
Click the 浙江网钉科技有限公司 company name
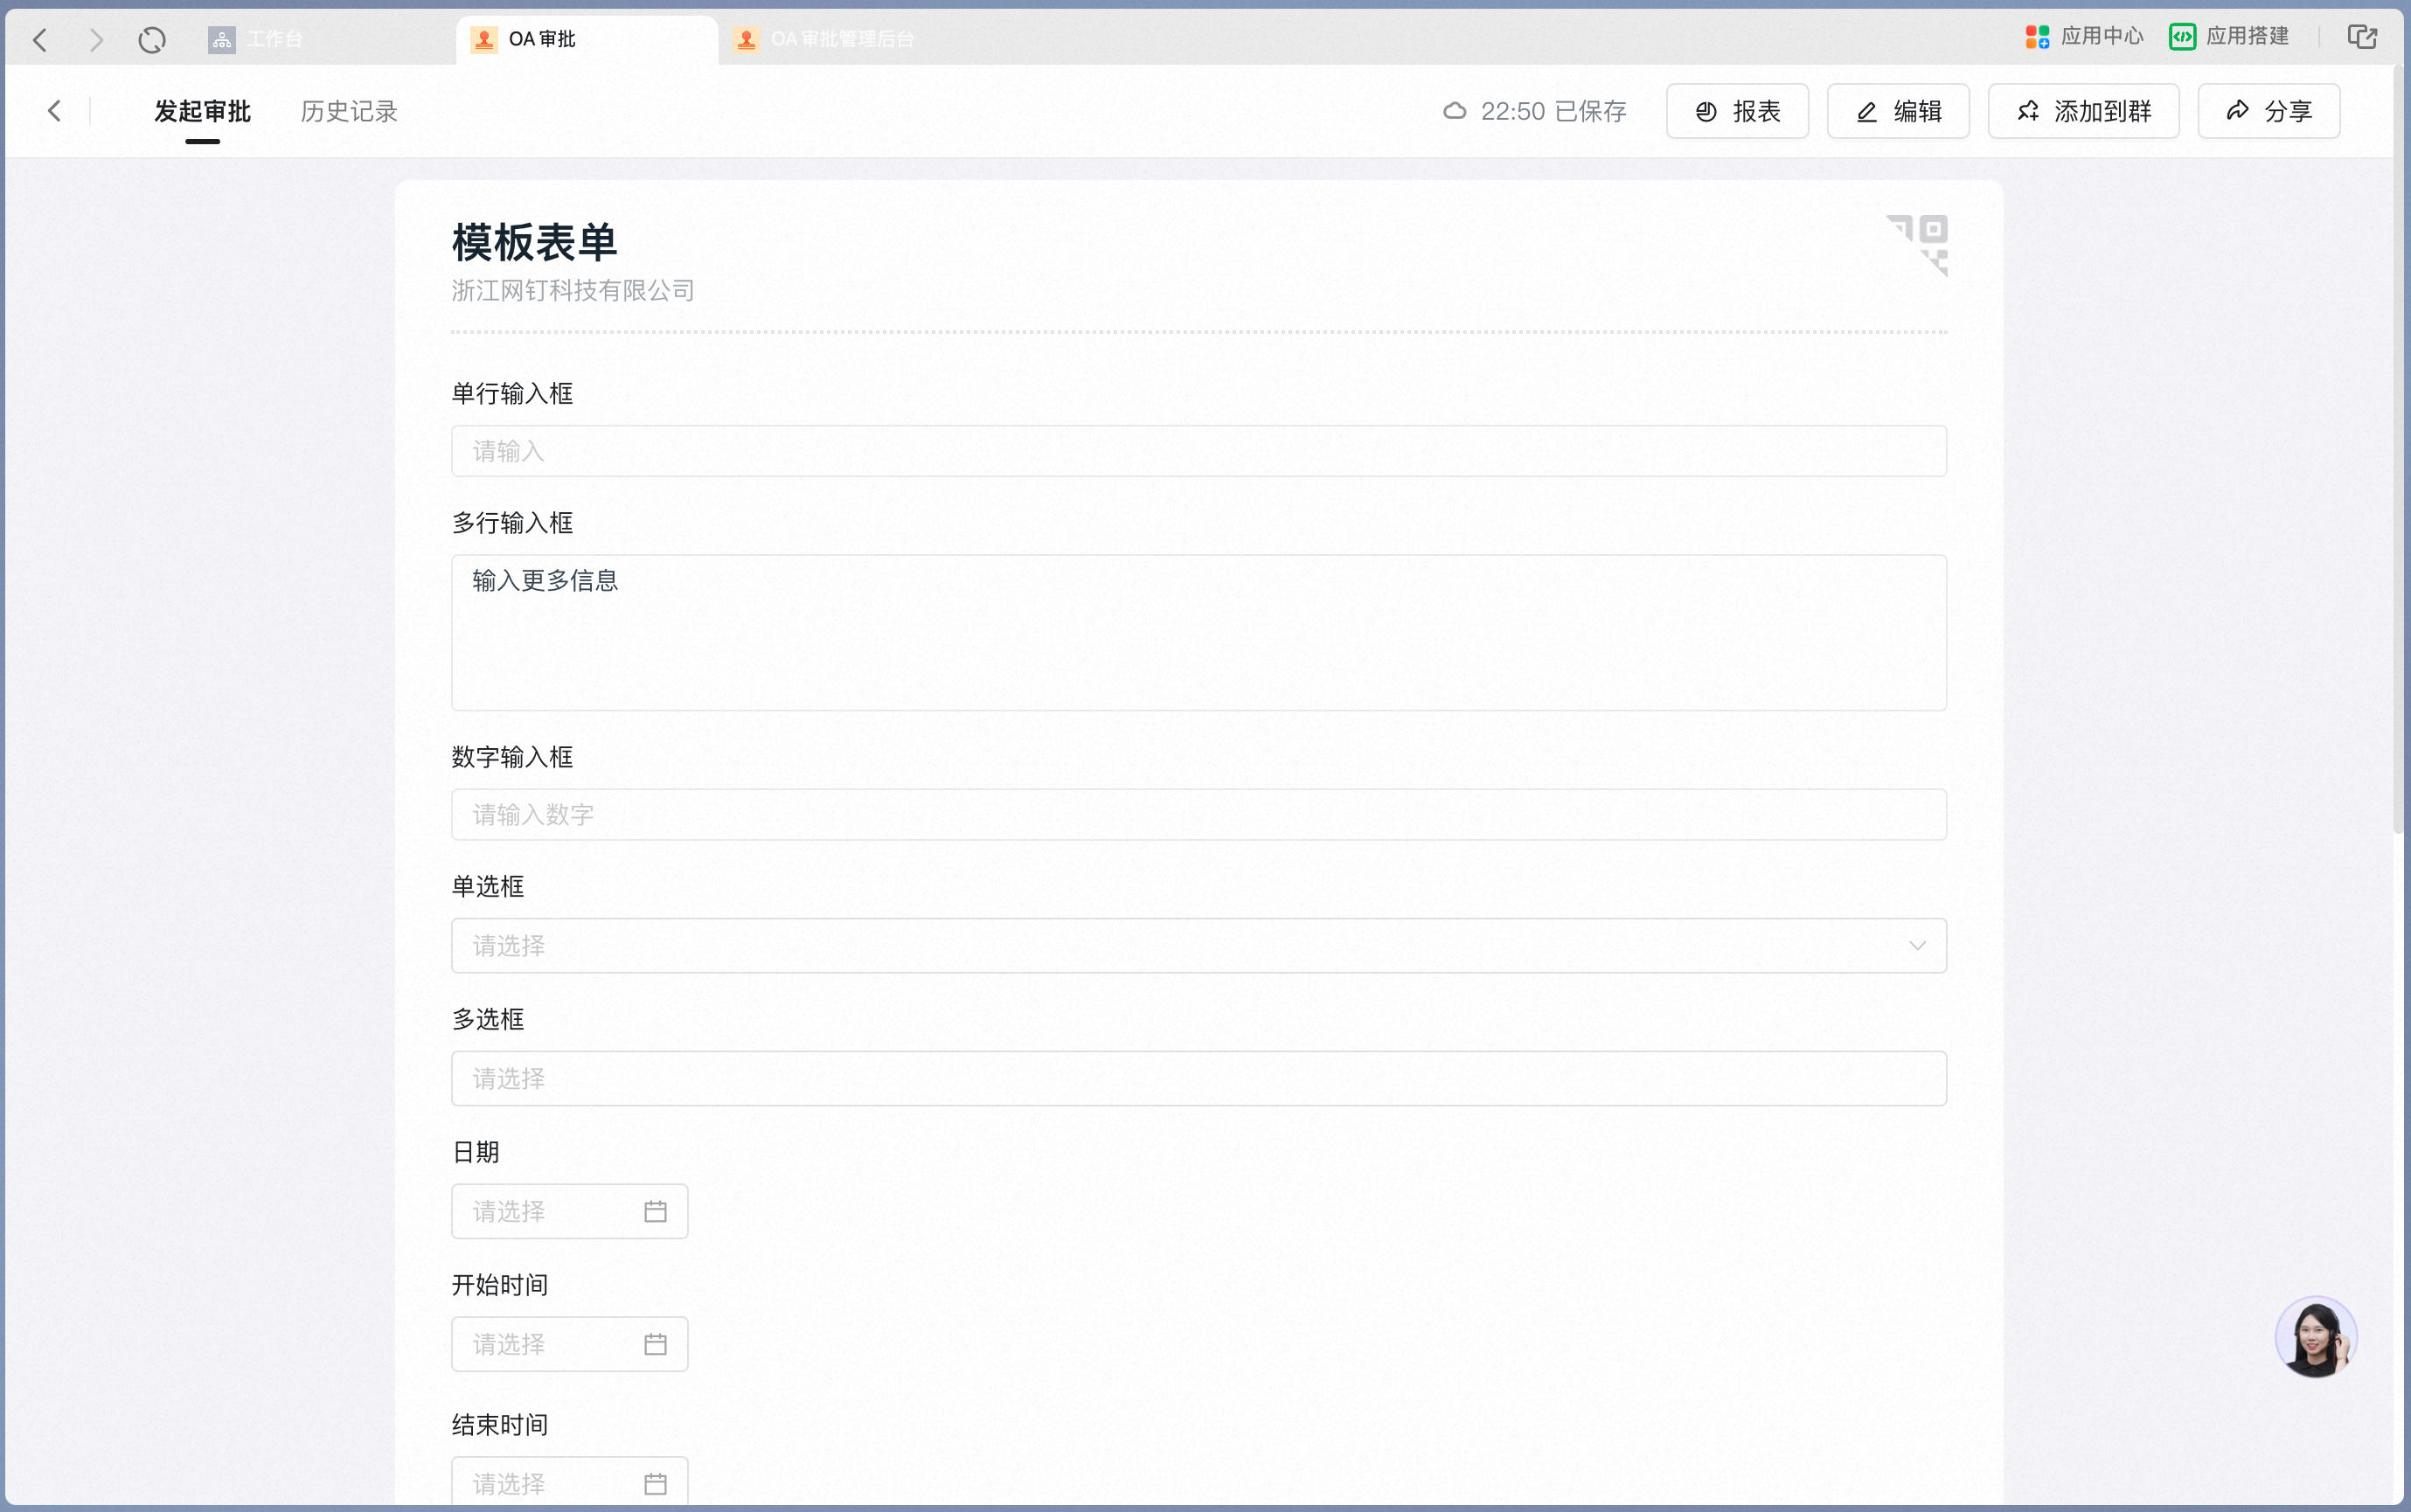click(x=573, y=291)
